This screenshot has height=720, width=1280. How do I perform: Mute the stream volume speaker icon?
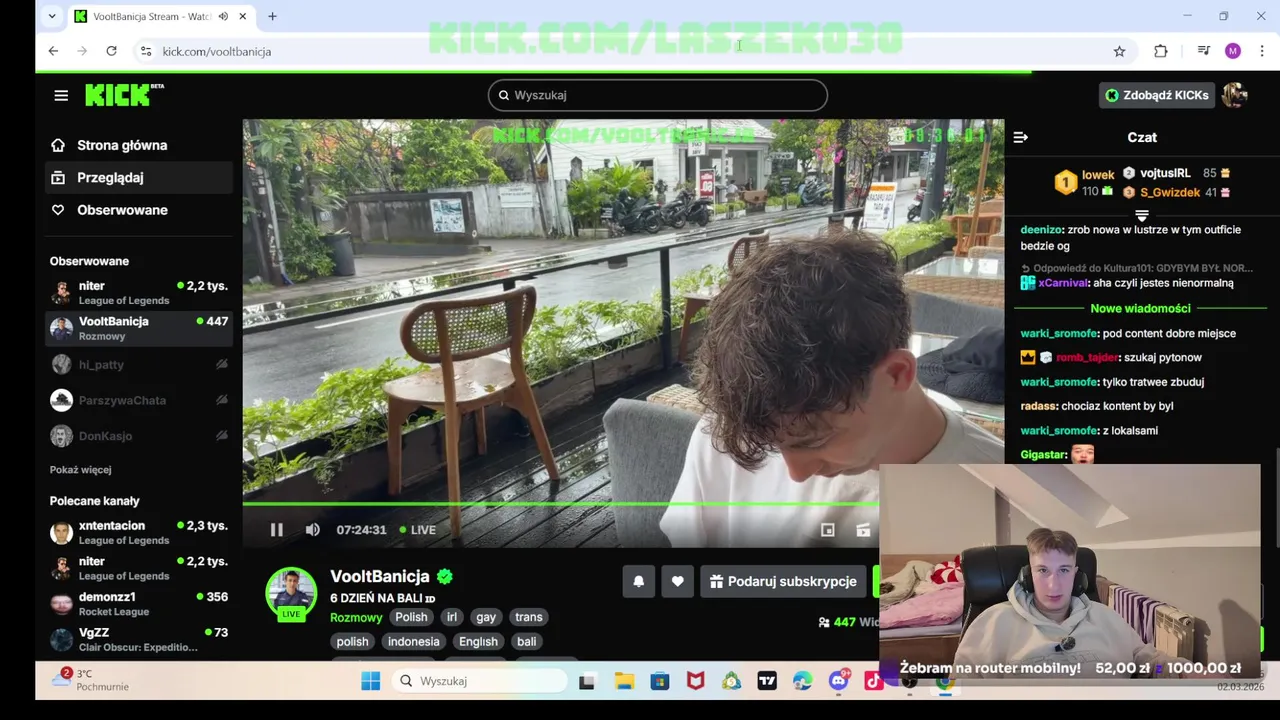(313, 530)
